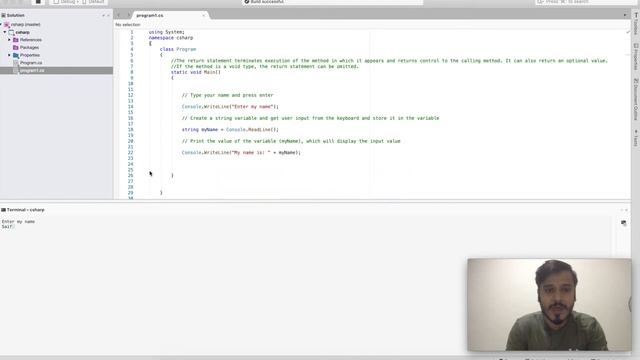Open the Toolbox side pad
Viewport: 640px width, 360px height.
pyautogui.click(x=636, y=24)
